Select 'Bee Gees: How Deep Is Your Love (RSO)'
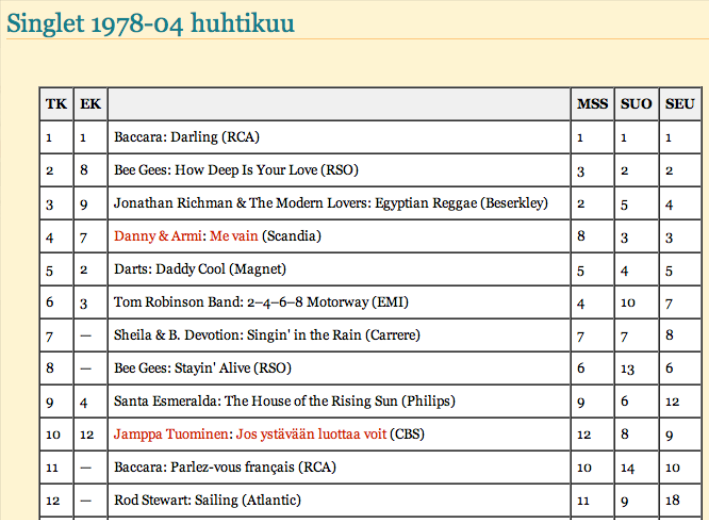The height and width of the screenshot is (520, 709). [236, 170]
